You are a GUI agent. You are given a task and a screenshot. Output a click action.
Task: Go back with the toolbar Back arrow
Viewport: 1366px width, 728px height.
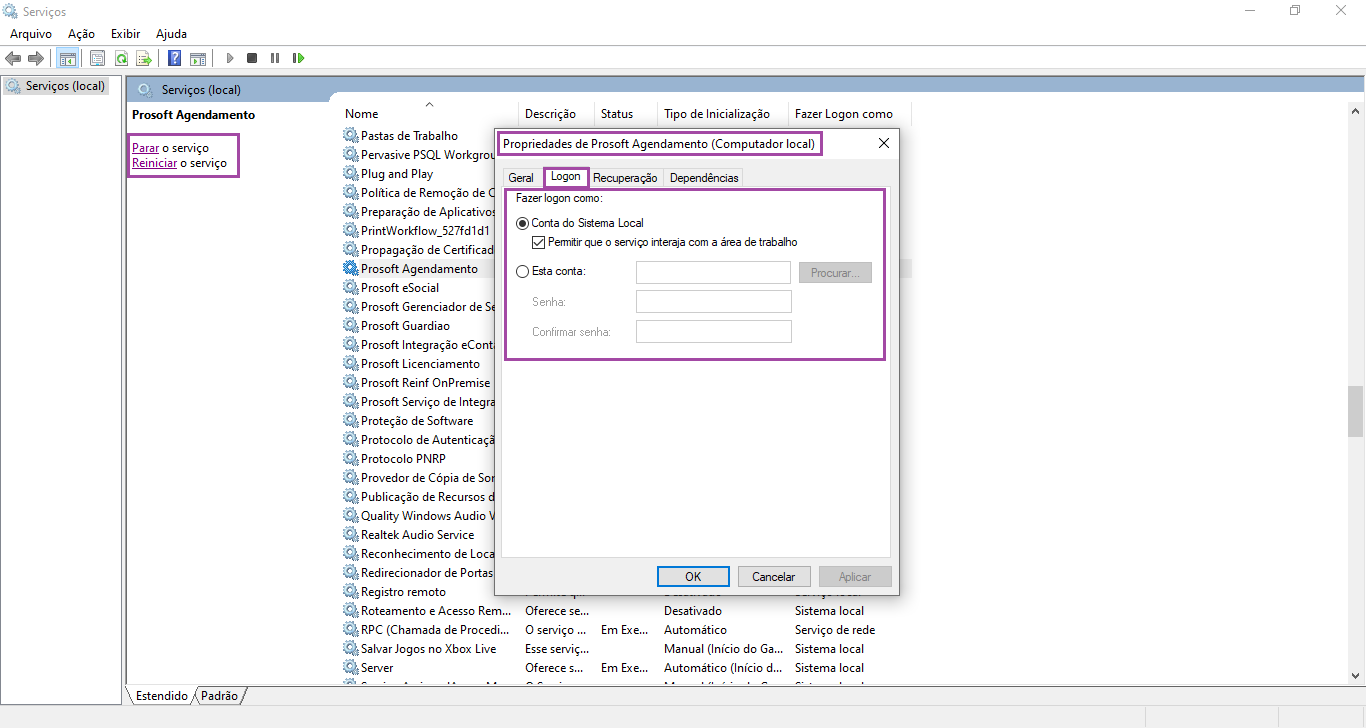point(13,58)
